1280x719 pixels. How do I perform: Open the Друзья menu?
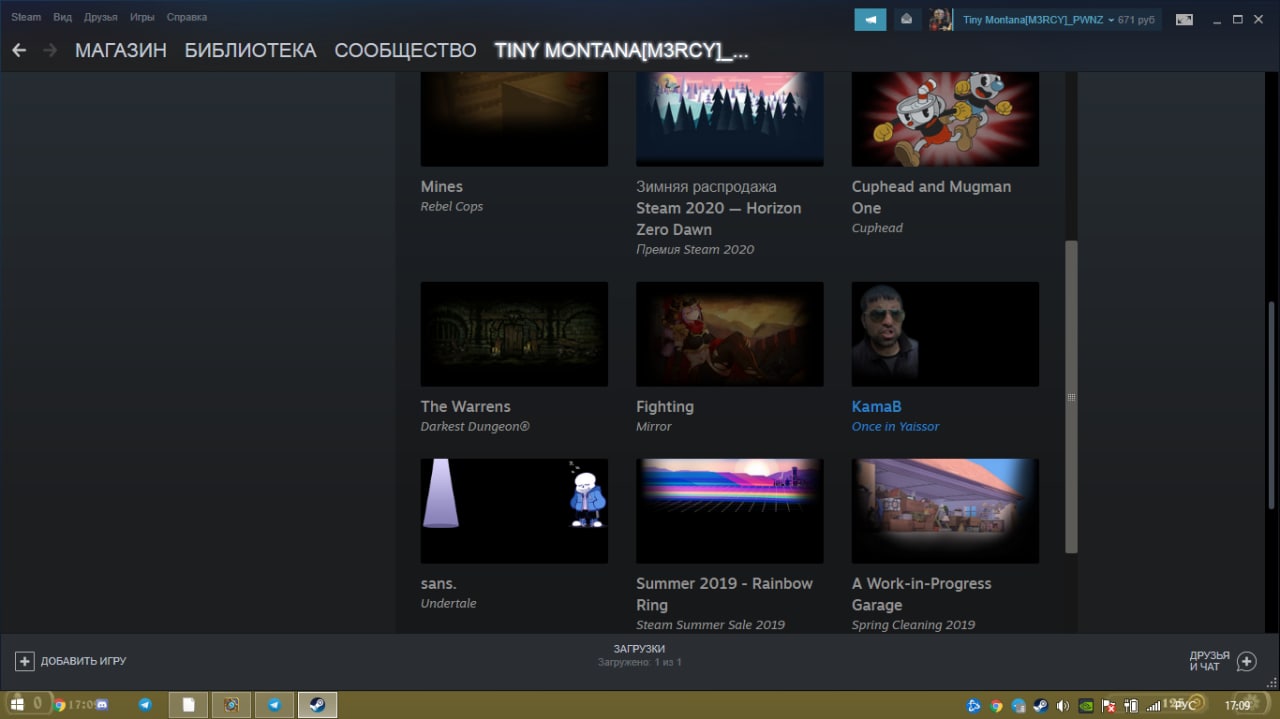point(101,17)
